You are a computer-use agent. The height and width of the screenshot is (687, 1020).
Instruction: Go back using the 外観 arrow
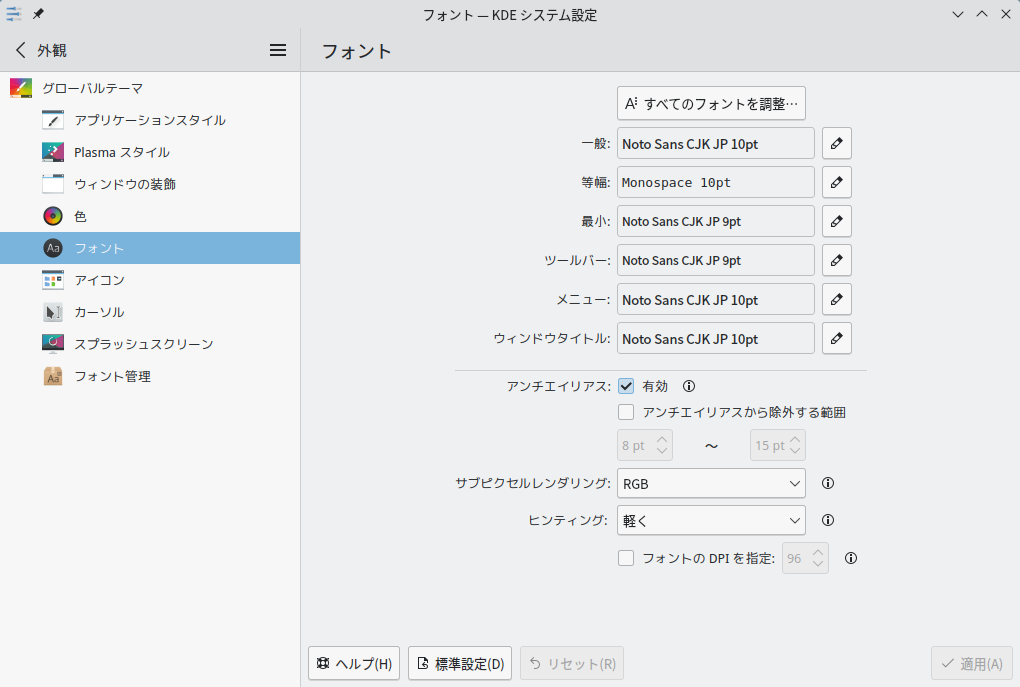point(21,50)
